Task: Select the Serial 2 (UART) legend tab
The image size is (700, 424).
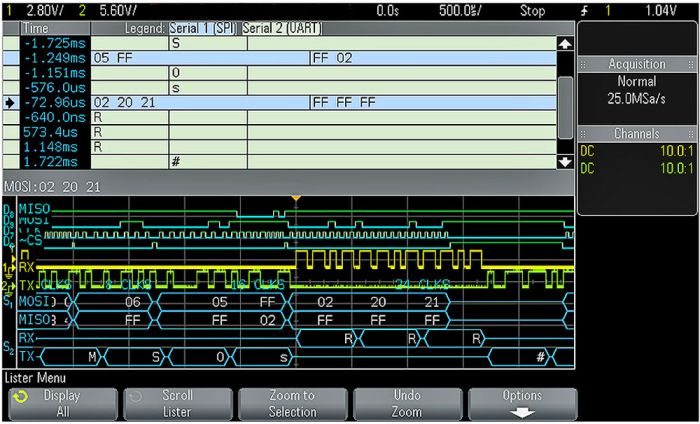Action: point(282,29)
